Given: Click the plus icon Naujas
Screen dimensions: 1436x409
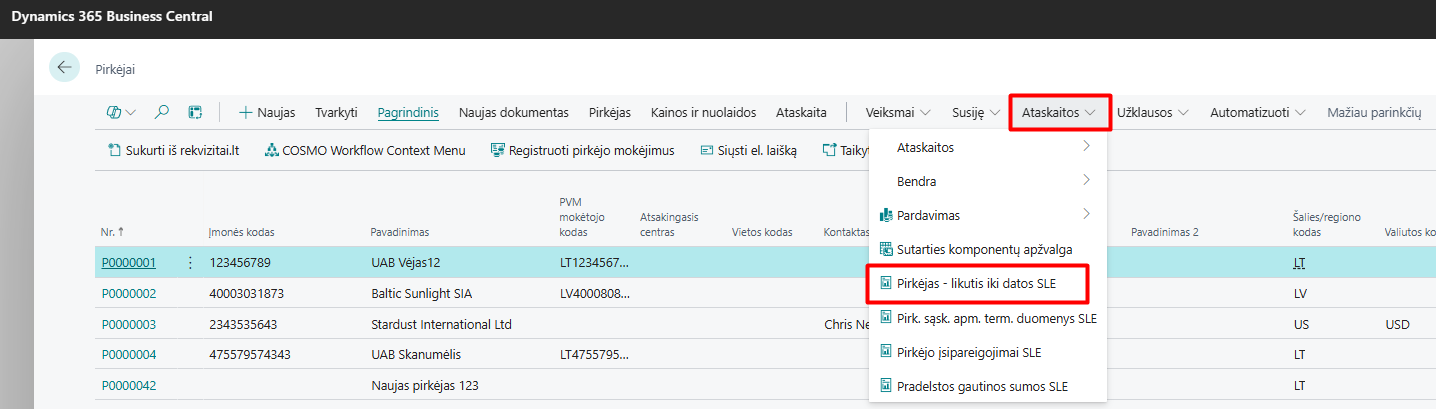Looking at the screenshot, I should point(267,112).
